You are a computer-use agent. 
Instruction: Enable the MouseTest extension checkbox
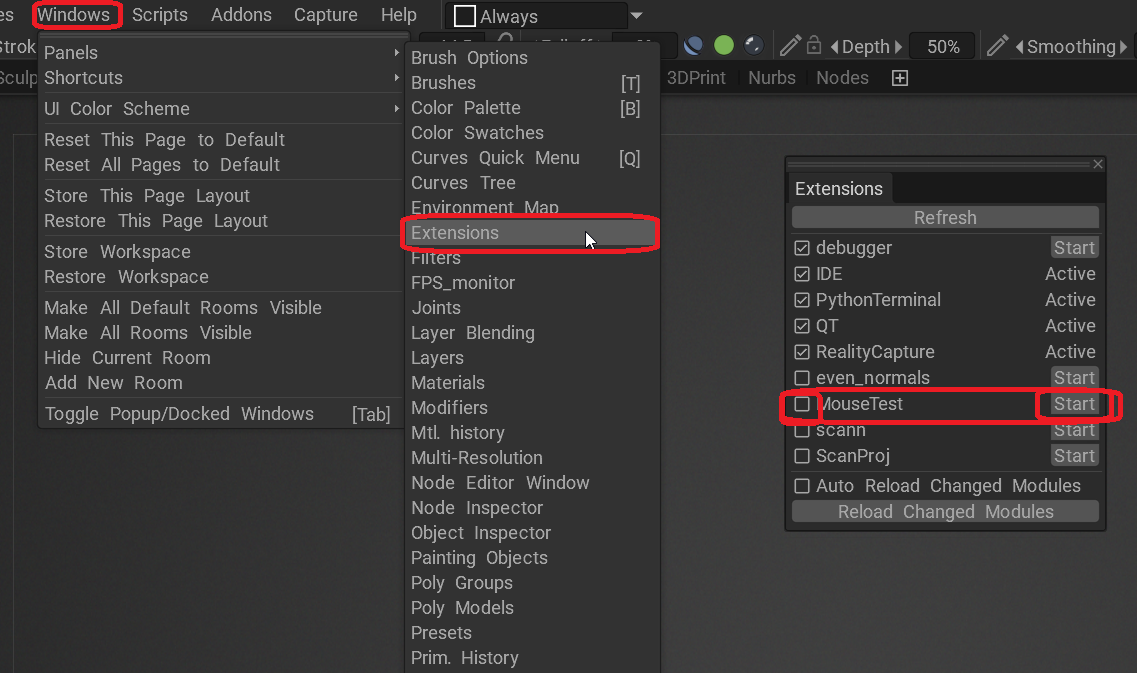[x=802, y=404]
